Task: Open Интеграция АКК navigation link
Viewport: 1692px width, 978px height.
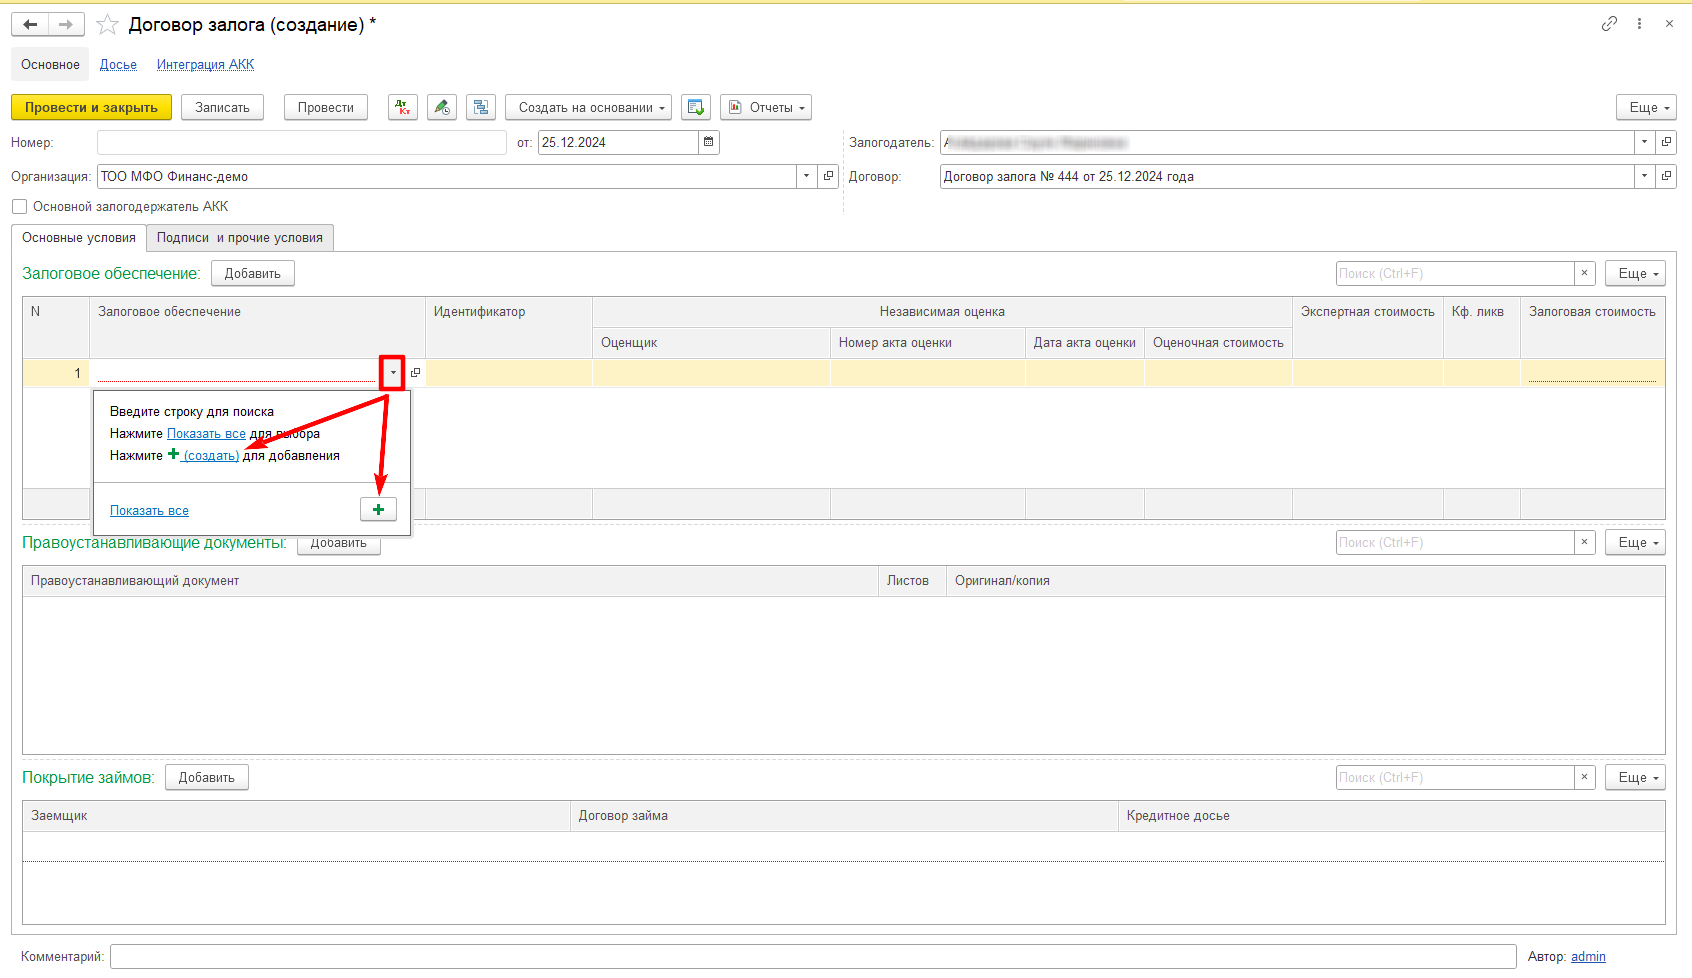Action: pos(205,64)
